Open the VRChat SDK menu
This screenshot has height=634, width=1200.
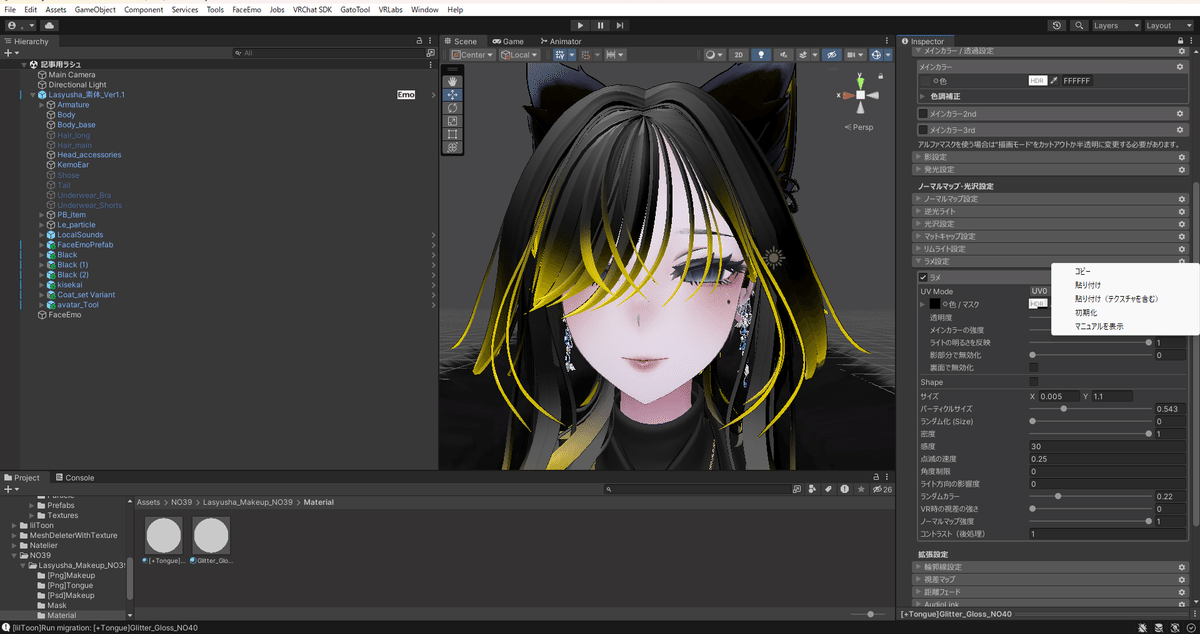[312, 9]
